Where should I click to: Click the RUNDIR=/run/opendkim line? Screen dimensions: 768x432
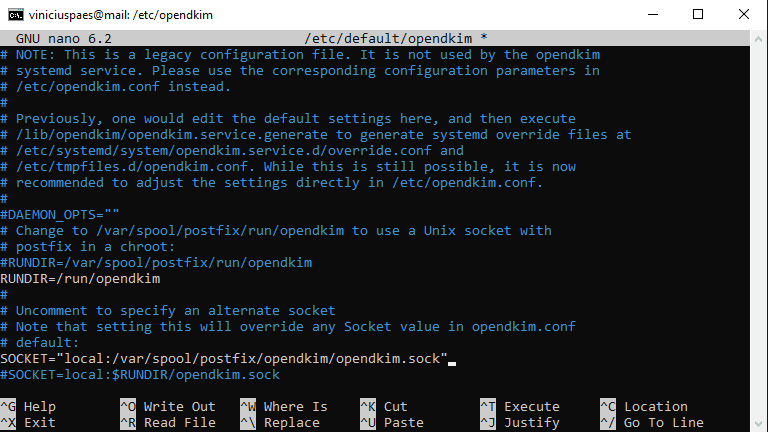(x=80, y=279)
